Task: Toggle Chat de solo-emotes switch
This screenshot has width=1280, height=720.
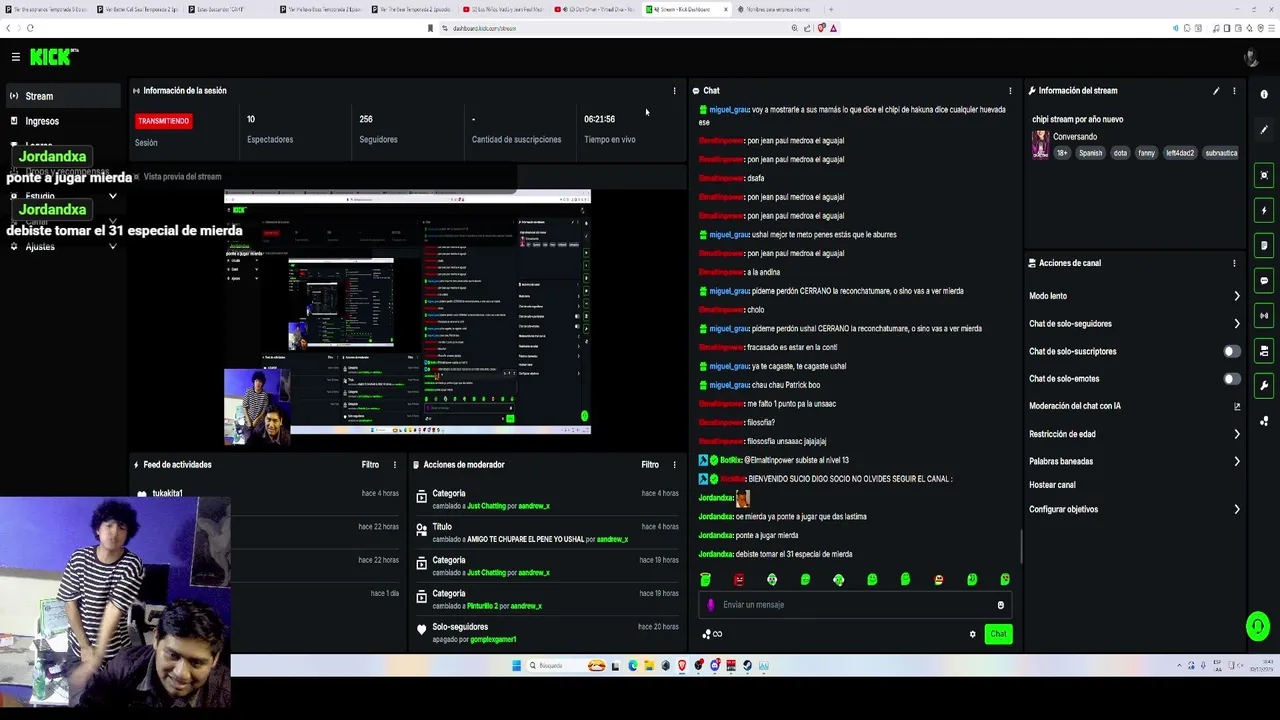Action: 1232,379
